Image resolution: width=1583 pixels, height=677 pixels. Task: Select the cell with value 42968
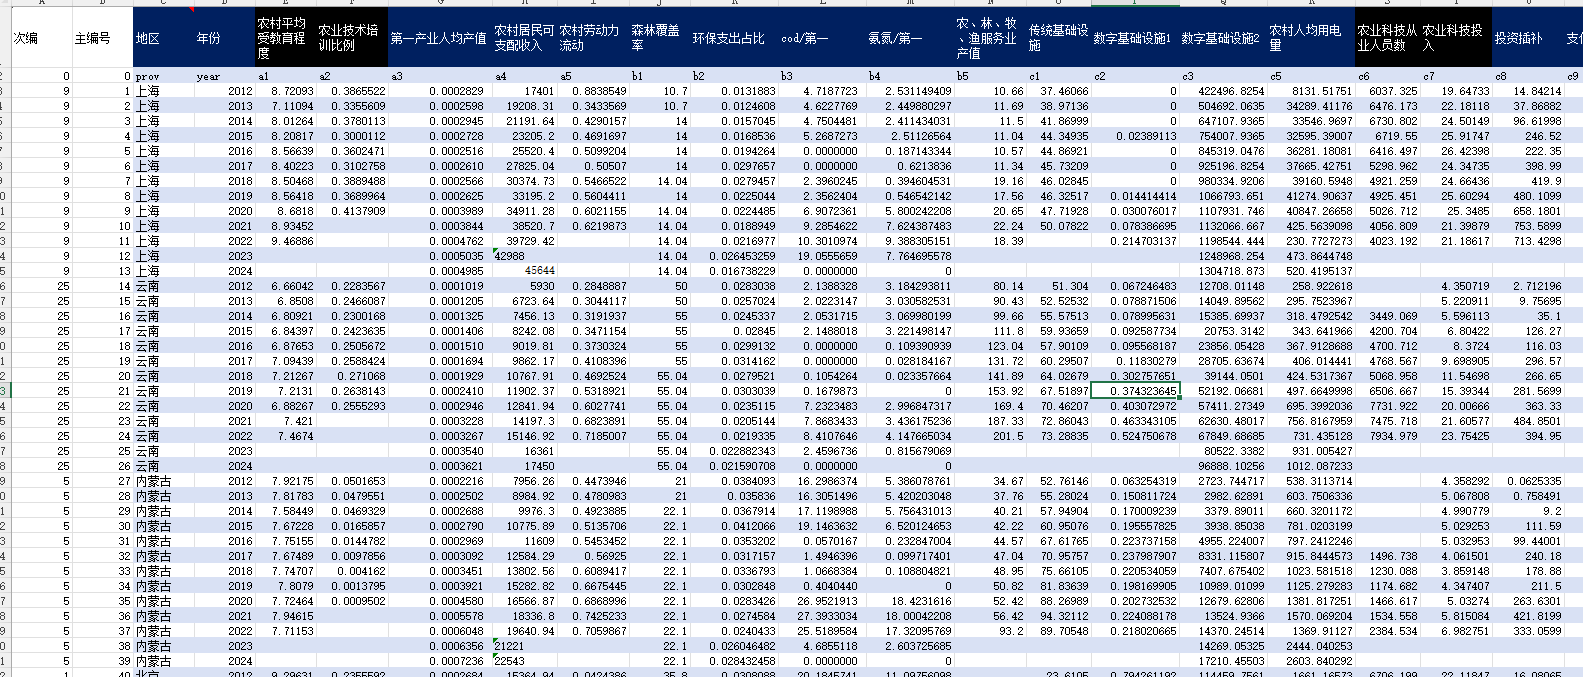[x=524, y=256]
